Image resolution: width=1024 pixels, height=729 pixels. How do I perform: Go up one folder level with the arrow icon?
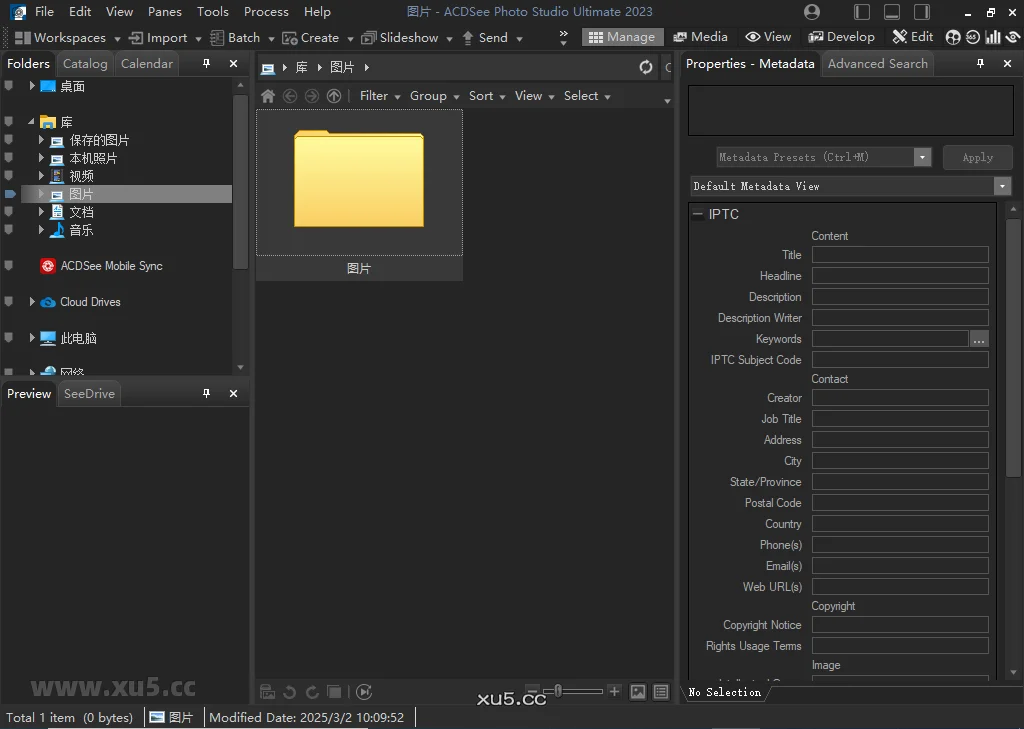(334, 96)
